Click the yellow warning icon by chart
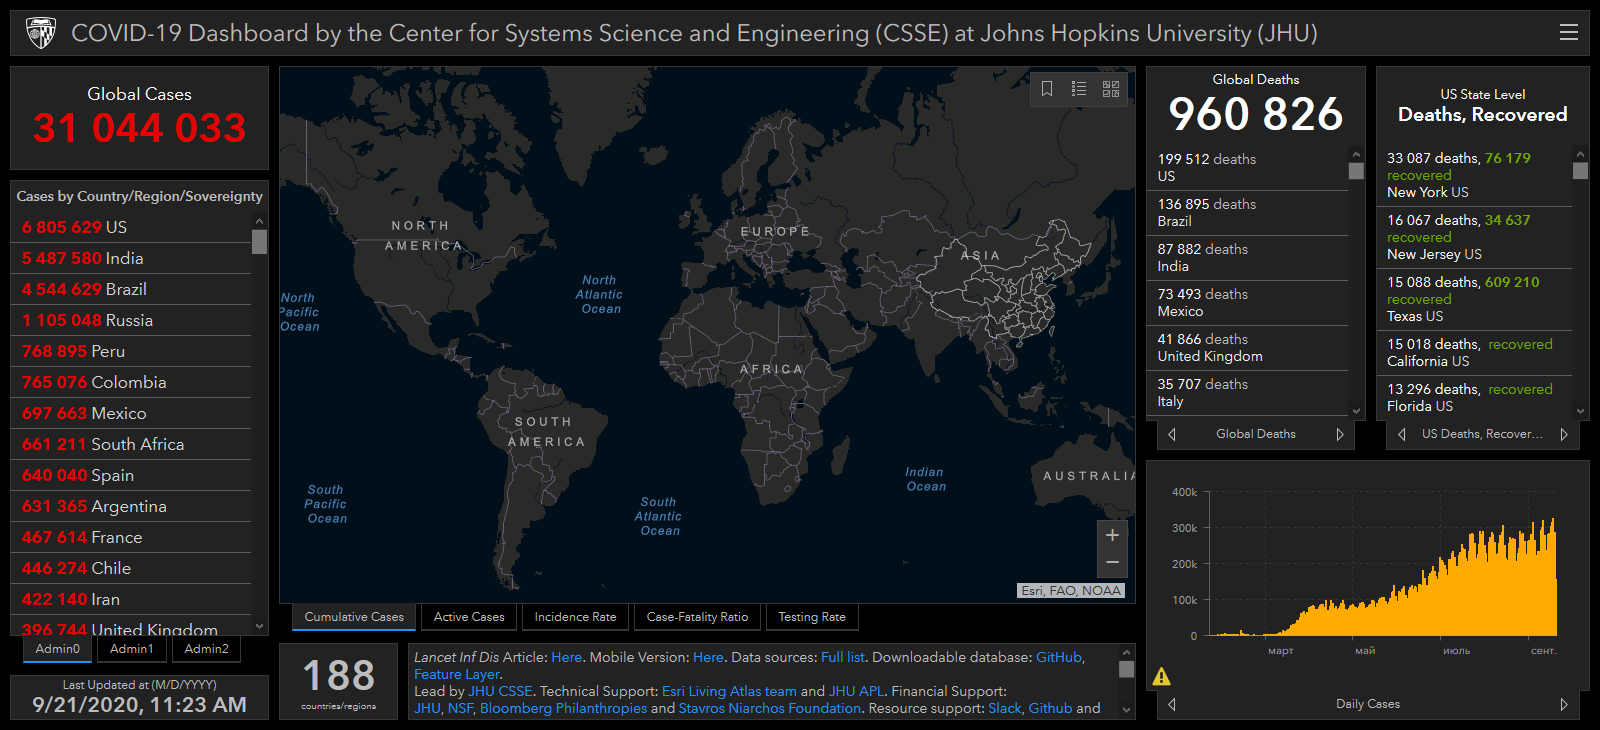The width and height of the screenshot is (1600, 730). (x=1161, y=677)
